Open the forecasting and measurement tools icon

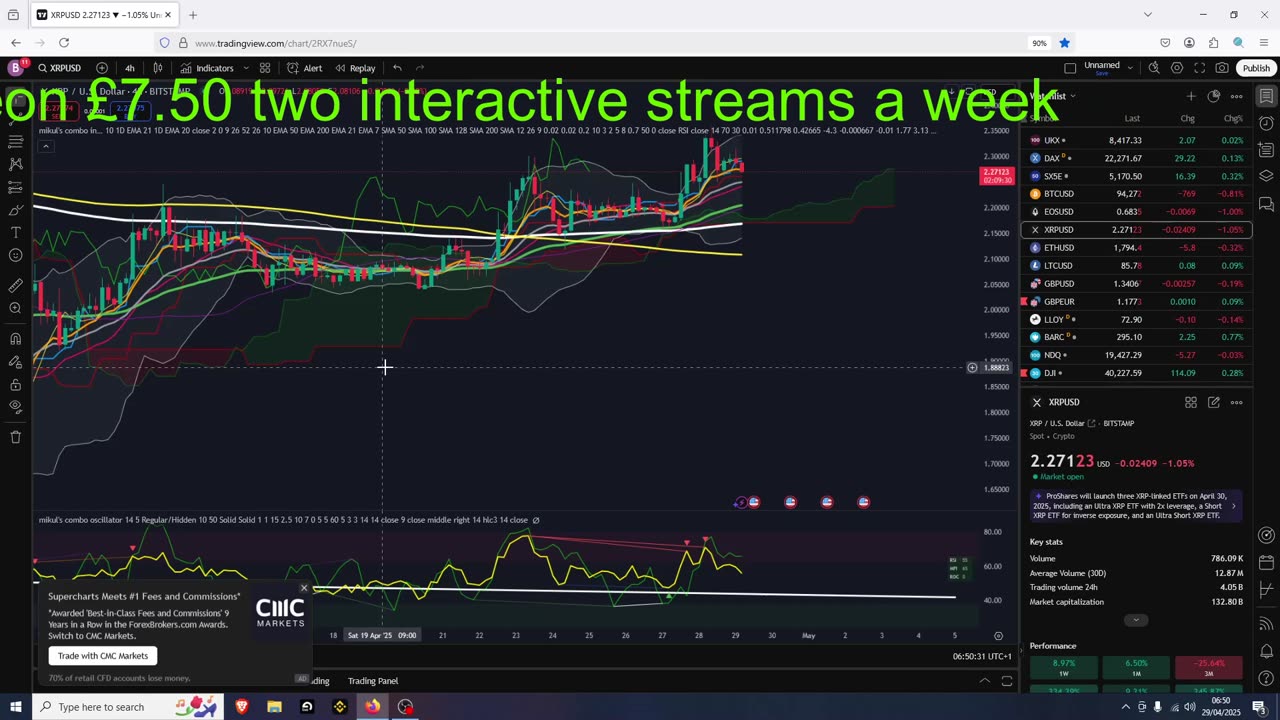15,187
